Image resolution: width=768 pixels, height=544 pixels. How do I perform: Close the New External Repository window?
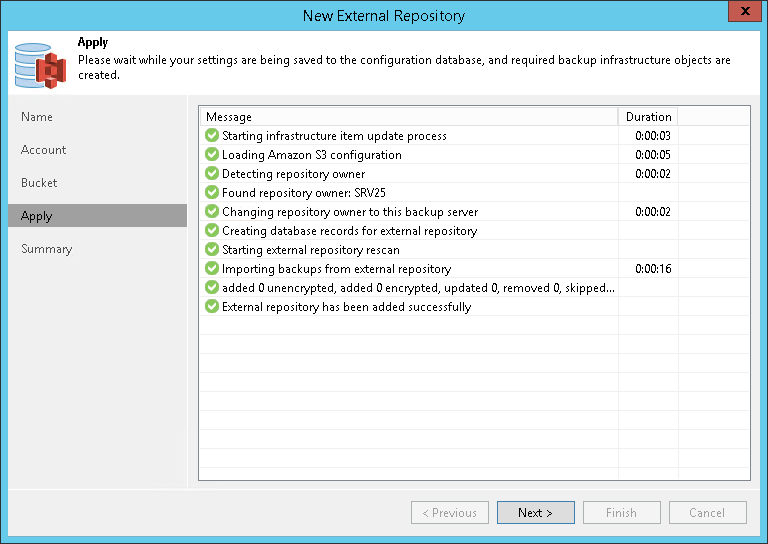tap(741, 15)
